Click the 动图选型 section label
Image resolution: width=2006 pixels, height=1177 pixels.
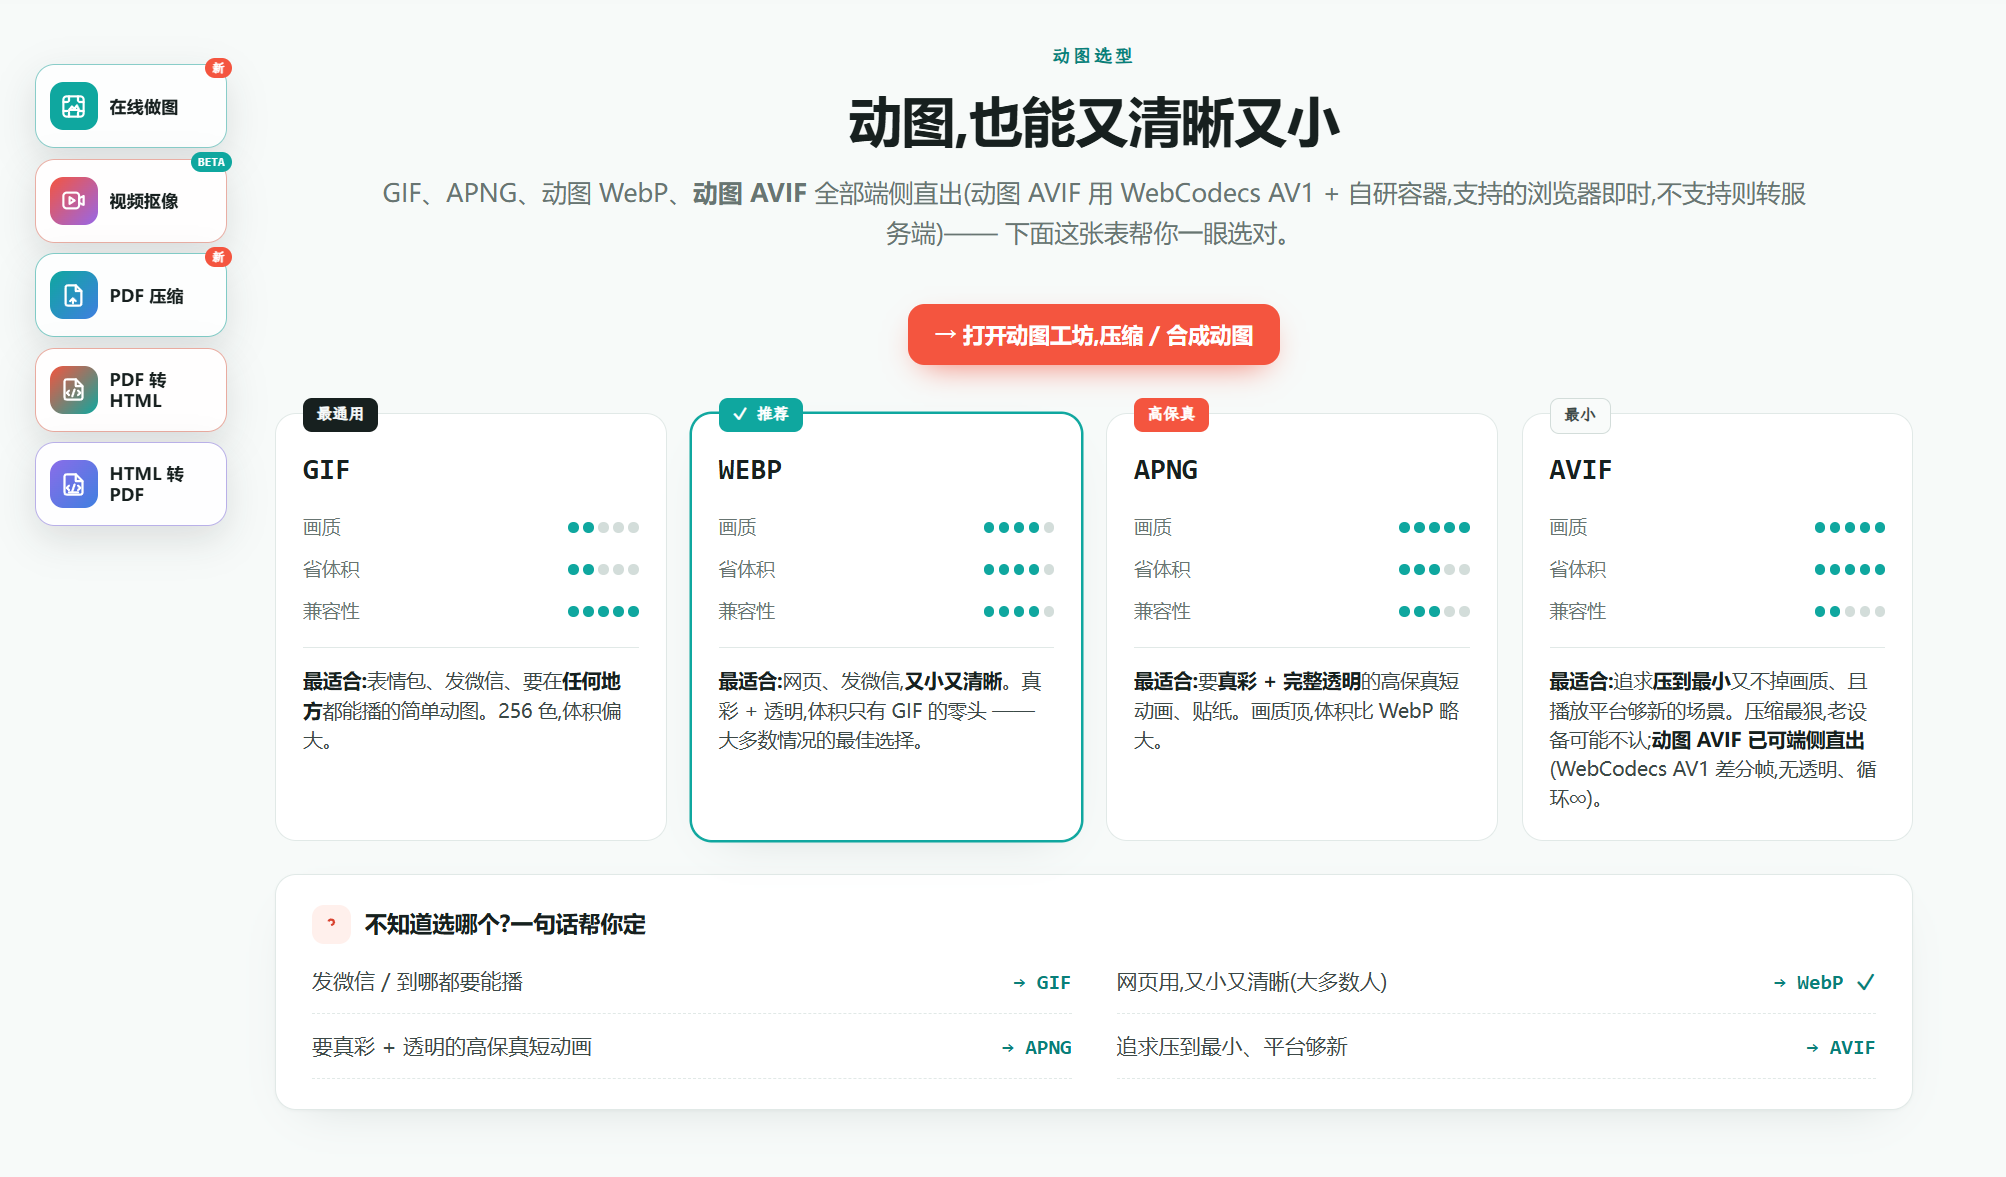1093,56
